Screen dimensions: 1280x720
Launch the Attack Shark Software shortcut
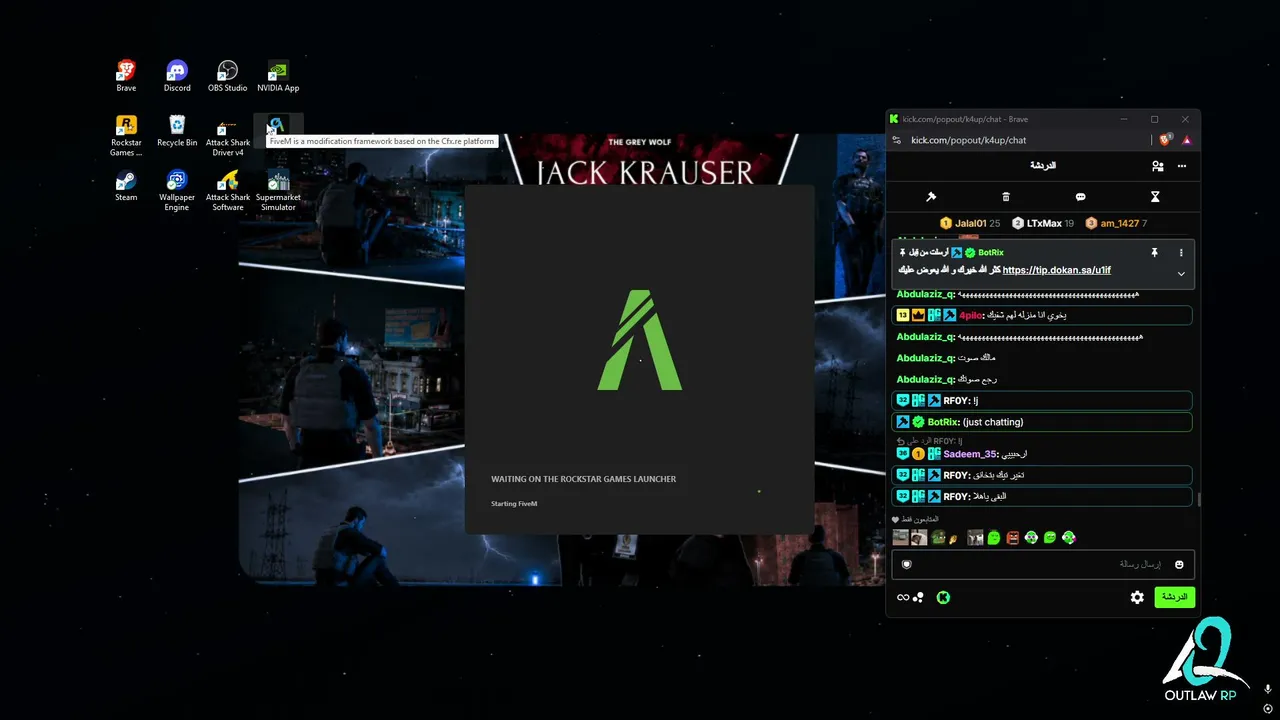click(228, 190)
